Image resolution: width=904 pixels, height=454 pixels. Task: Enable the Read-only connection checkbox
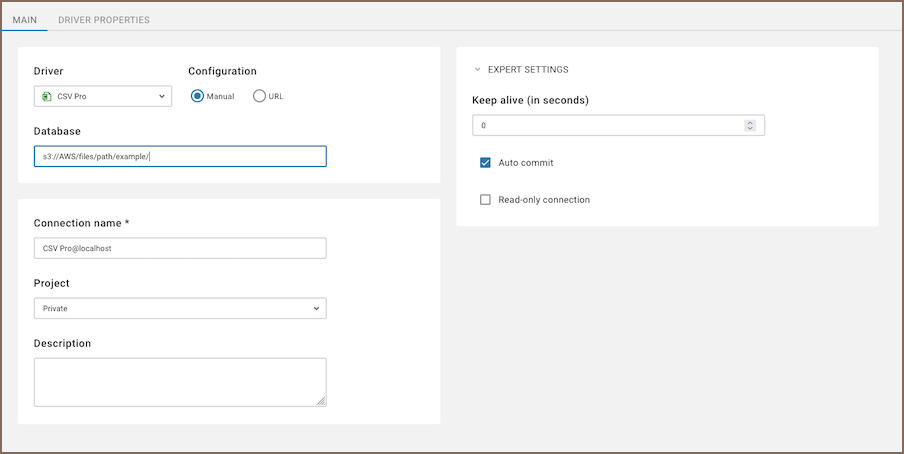[x=486, y=200]
